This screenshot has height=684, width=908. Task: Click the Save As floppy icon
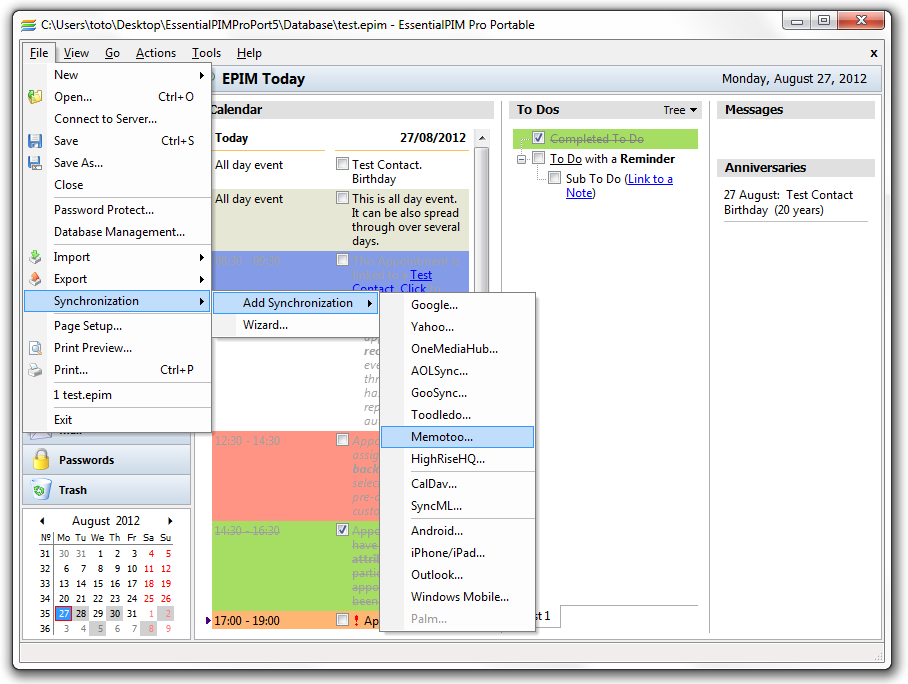35,163
